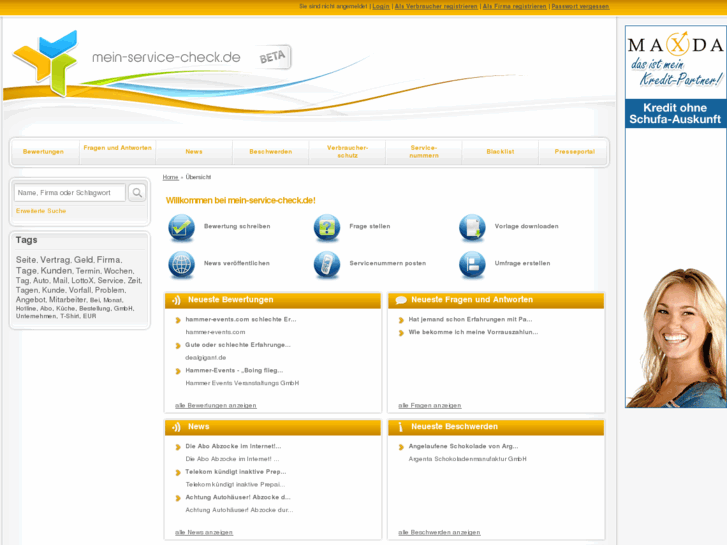This screenshot has width=727, height=545.
Task: Click the T-Shirt tag in Tags cloud
Action: [x=70, y=316]
